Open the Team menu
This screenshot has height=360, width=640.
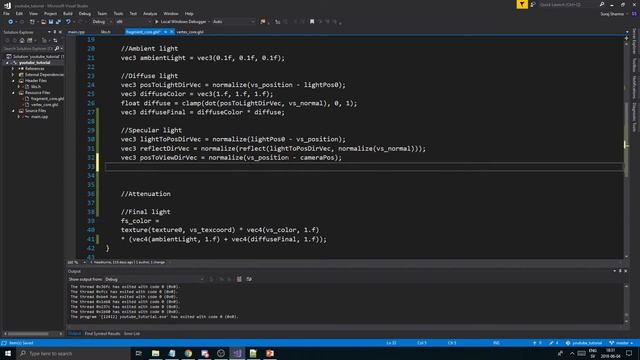[x=102, y=13]
